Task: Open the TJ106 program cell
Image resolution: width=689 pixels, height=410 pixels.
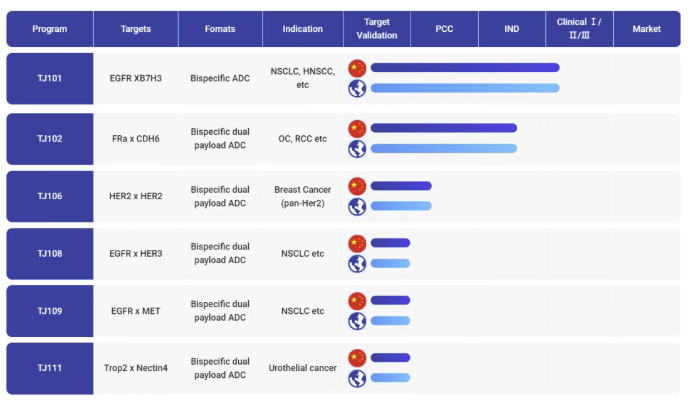Action: [x=49, y=196]
